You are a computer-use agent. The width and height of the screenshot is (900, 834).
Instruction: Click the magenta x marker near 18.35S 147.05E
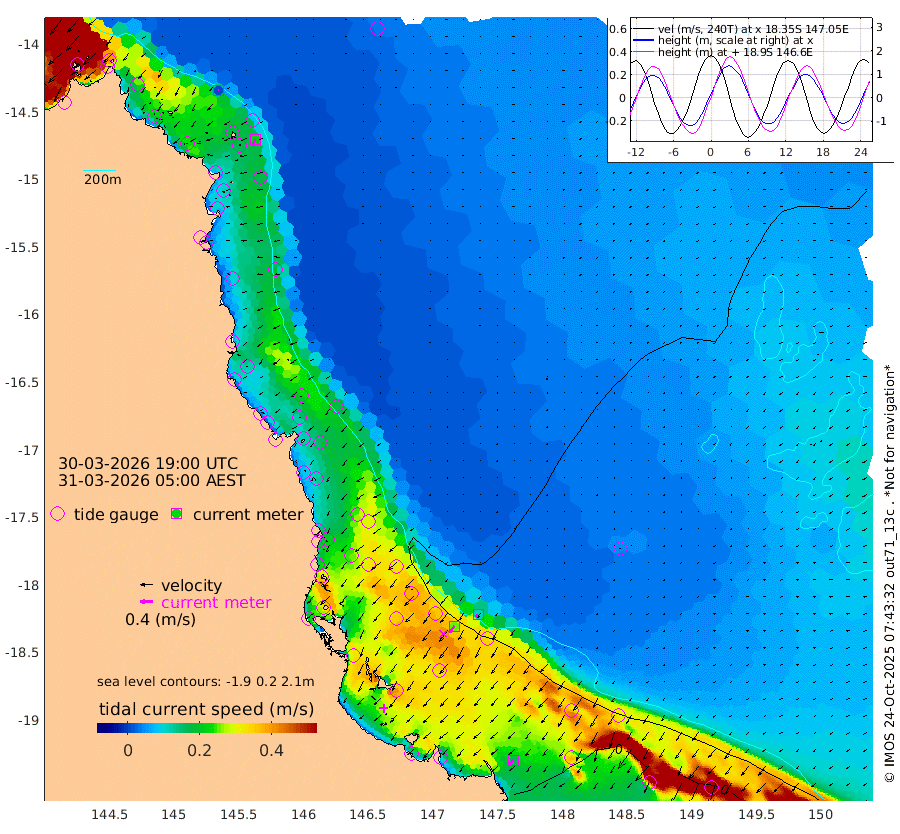coord(443,634)
